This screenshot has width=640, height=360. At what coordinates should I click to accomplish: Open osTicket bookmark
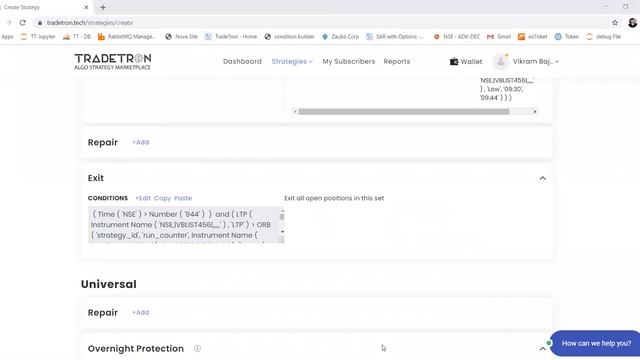coord(533,37)
